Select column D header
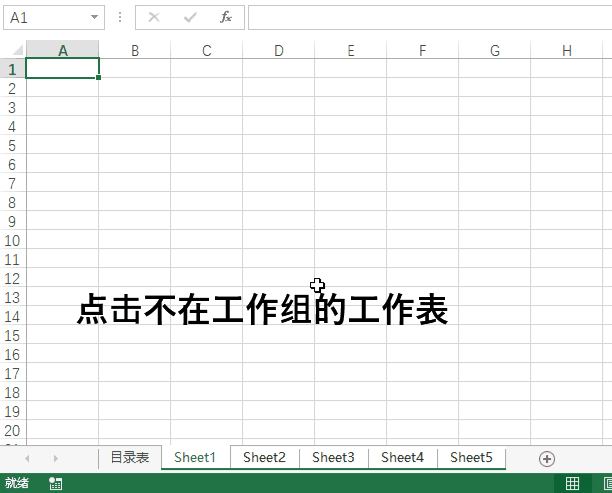Screen dimensions: 612x493 [279, 50]
